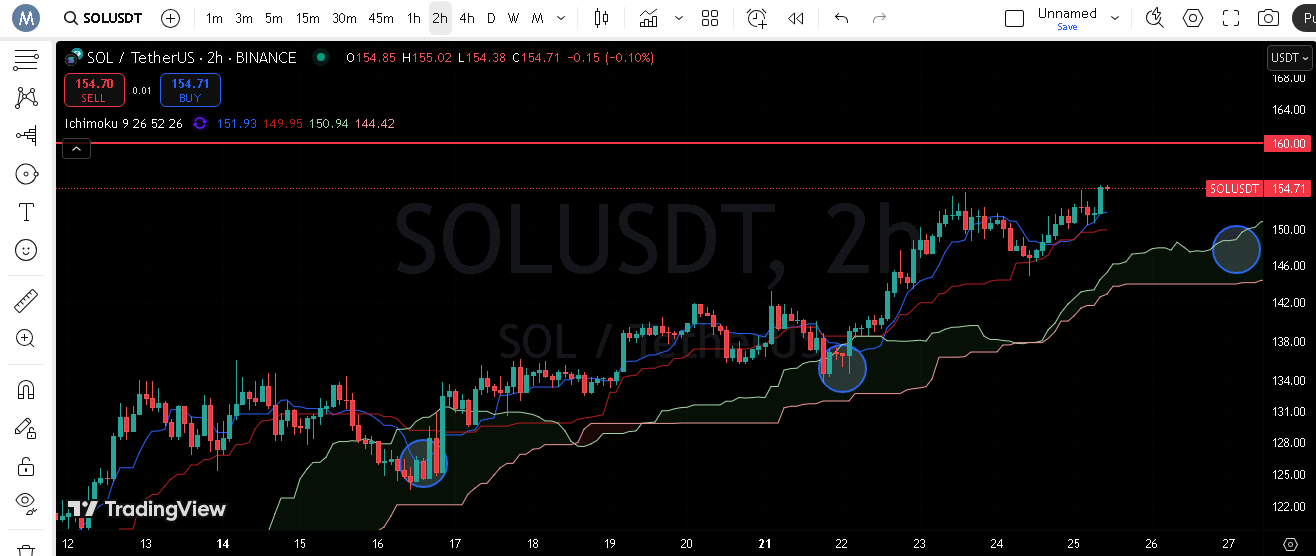This screenshot has width=1316, height=556.
Task: Open chart settings hexagon icon
Action: [1193, 18]
